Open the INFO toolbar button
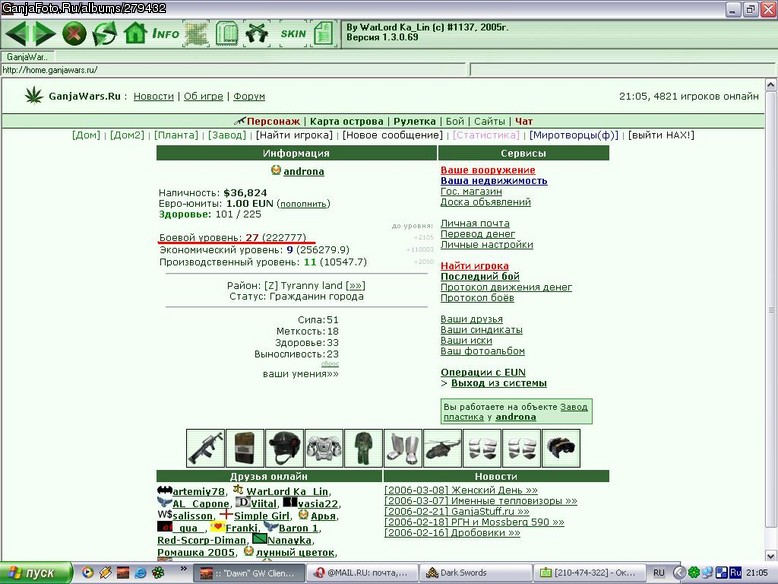Viewport: 778px width, 584px height. 165,34
